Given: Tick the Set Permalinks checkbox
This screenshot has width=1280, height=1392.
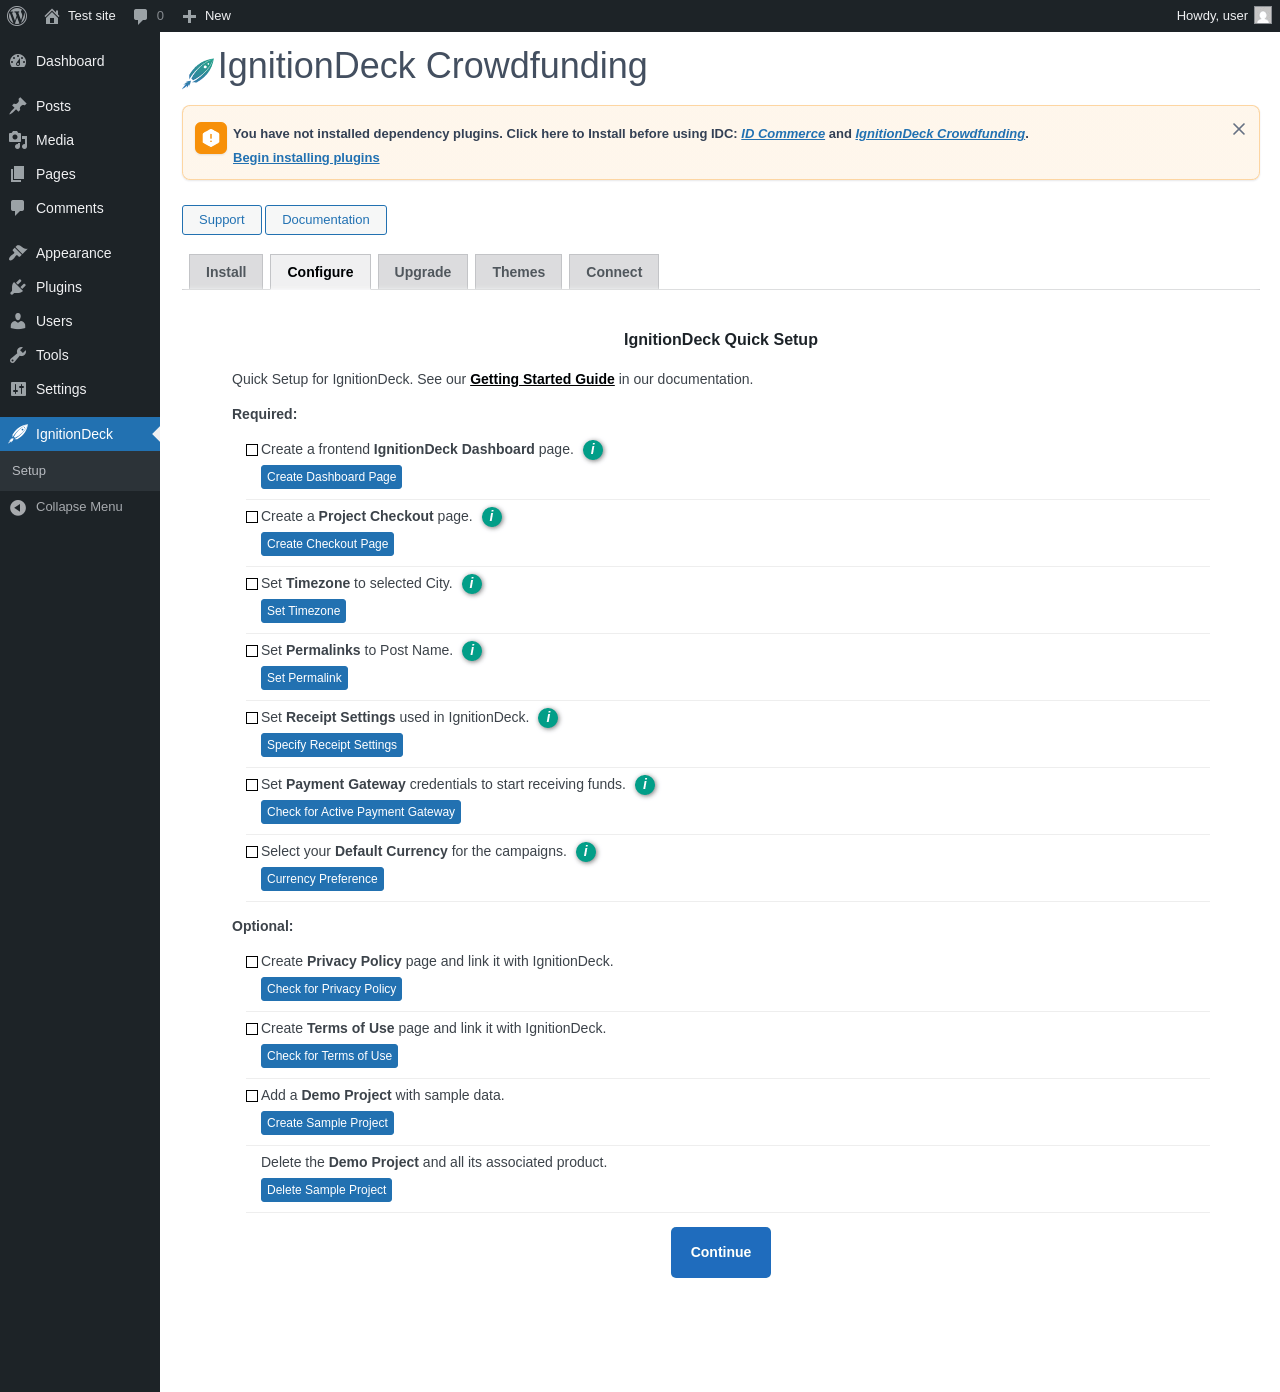Looking at the screenshot, I should point(252,651).
